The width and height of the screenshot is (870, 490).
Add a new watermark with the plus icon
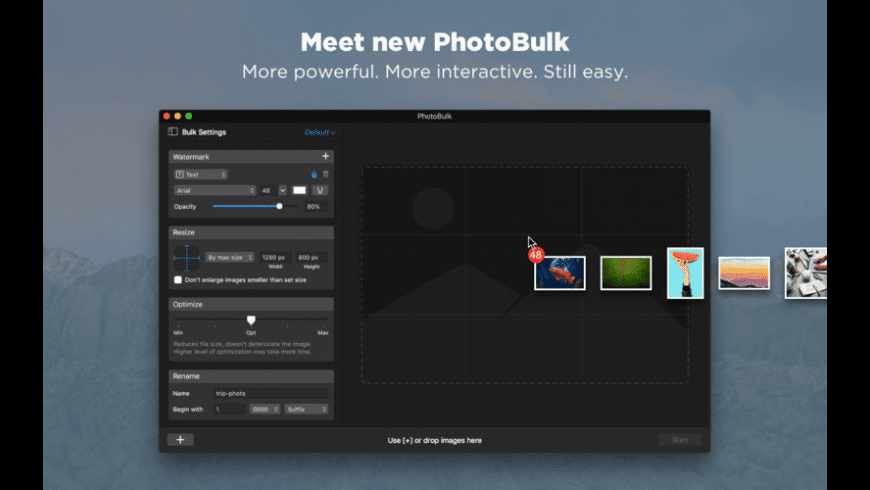point(326,156)
